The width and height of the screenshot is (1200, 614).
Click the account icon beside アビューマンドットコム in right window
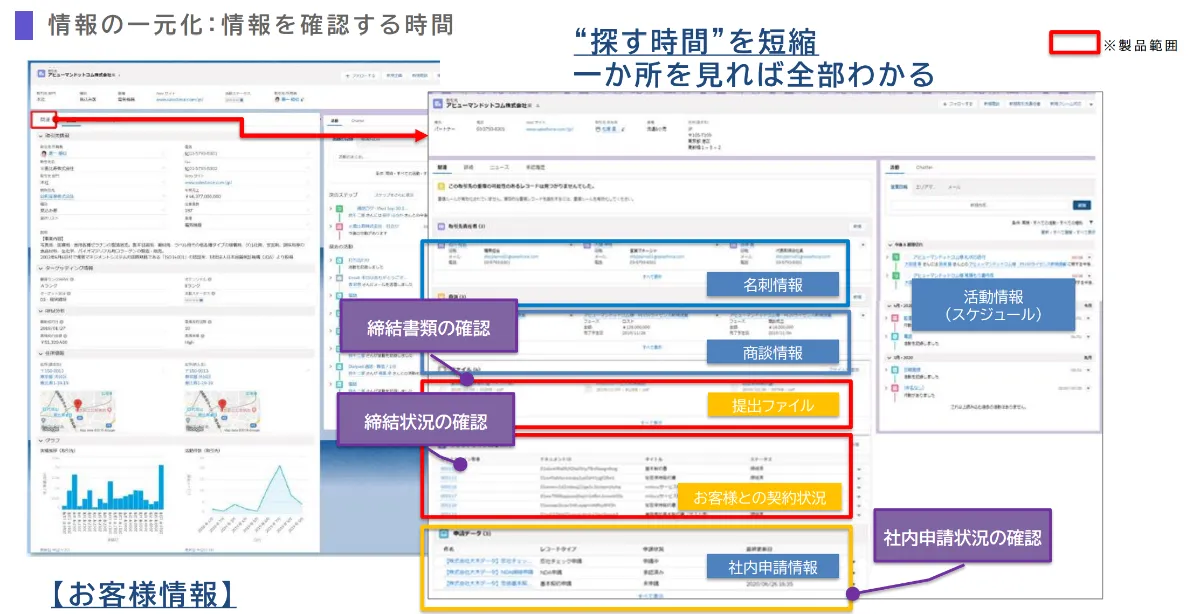[x=437, y=104]
